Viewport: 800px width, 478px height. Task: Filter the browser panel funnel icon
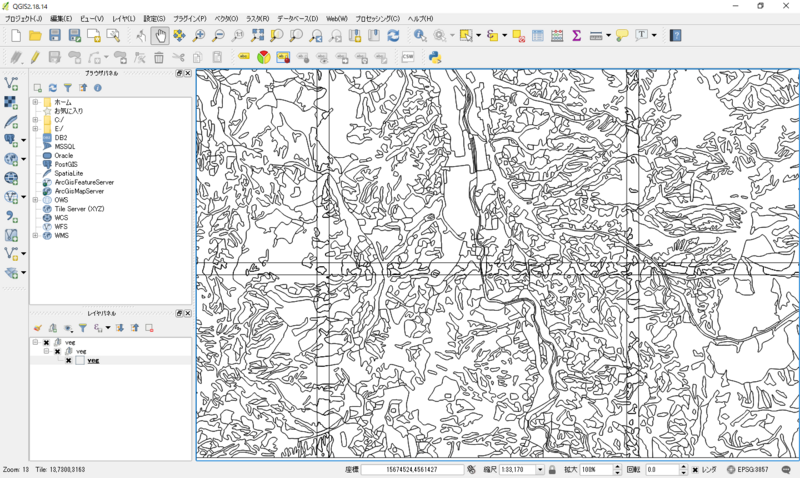tap(67, 88)
